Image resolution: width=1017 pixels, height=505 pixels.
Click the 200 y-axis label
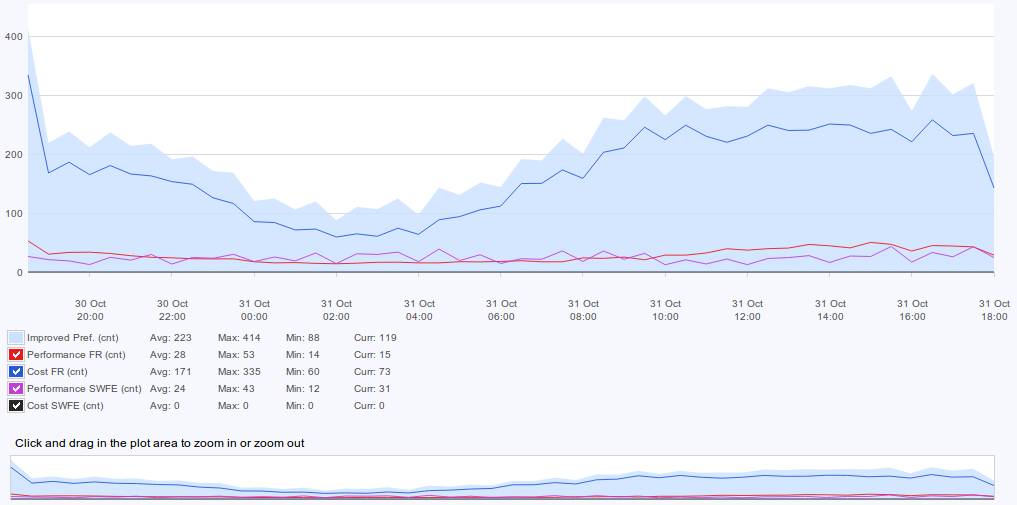16,154
